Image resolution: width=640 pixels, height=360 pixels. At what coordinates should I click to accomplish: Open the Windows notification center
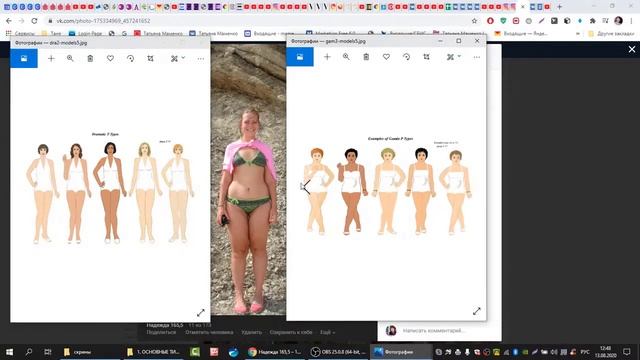(627, 351)
